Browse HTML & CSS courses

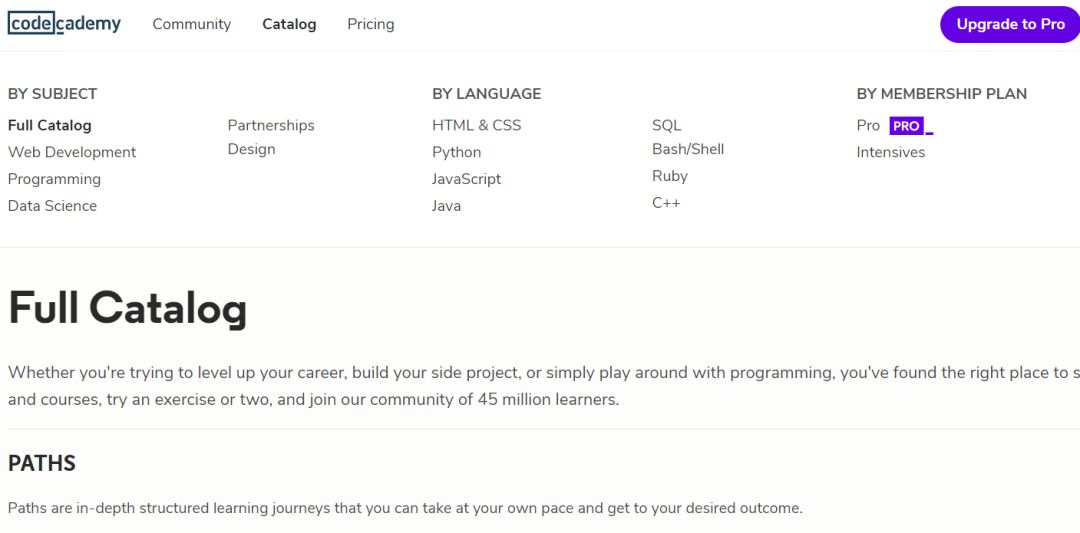click(x=476, y=125)
